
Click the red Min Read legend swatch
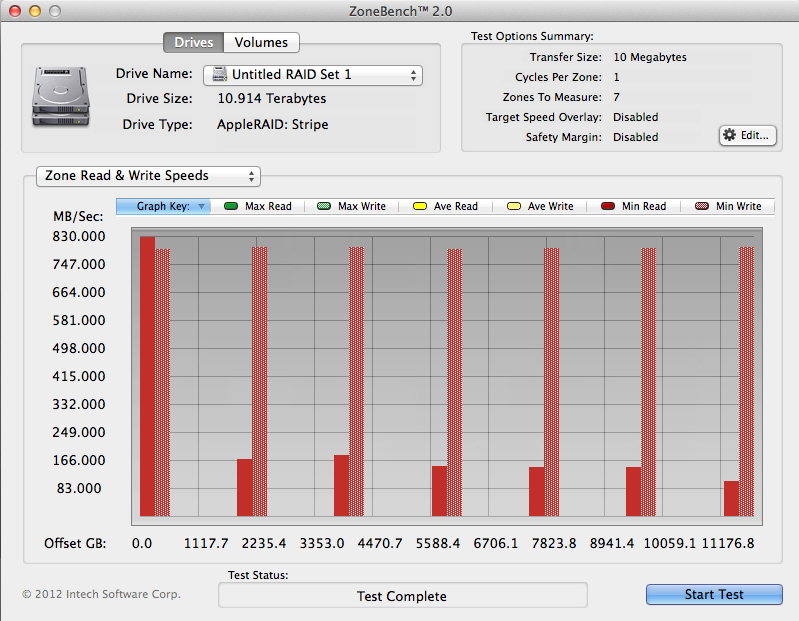coord(607,206)
